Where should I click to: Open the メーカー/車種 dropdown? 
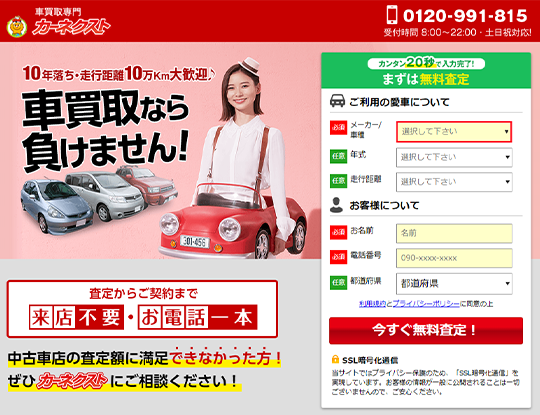point(454,132)
